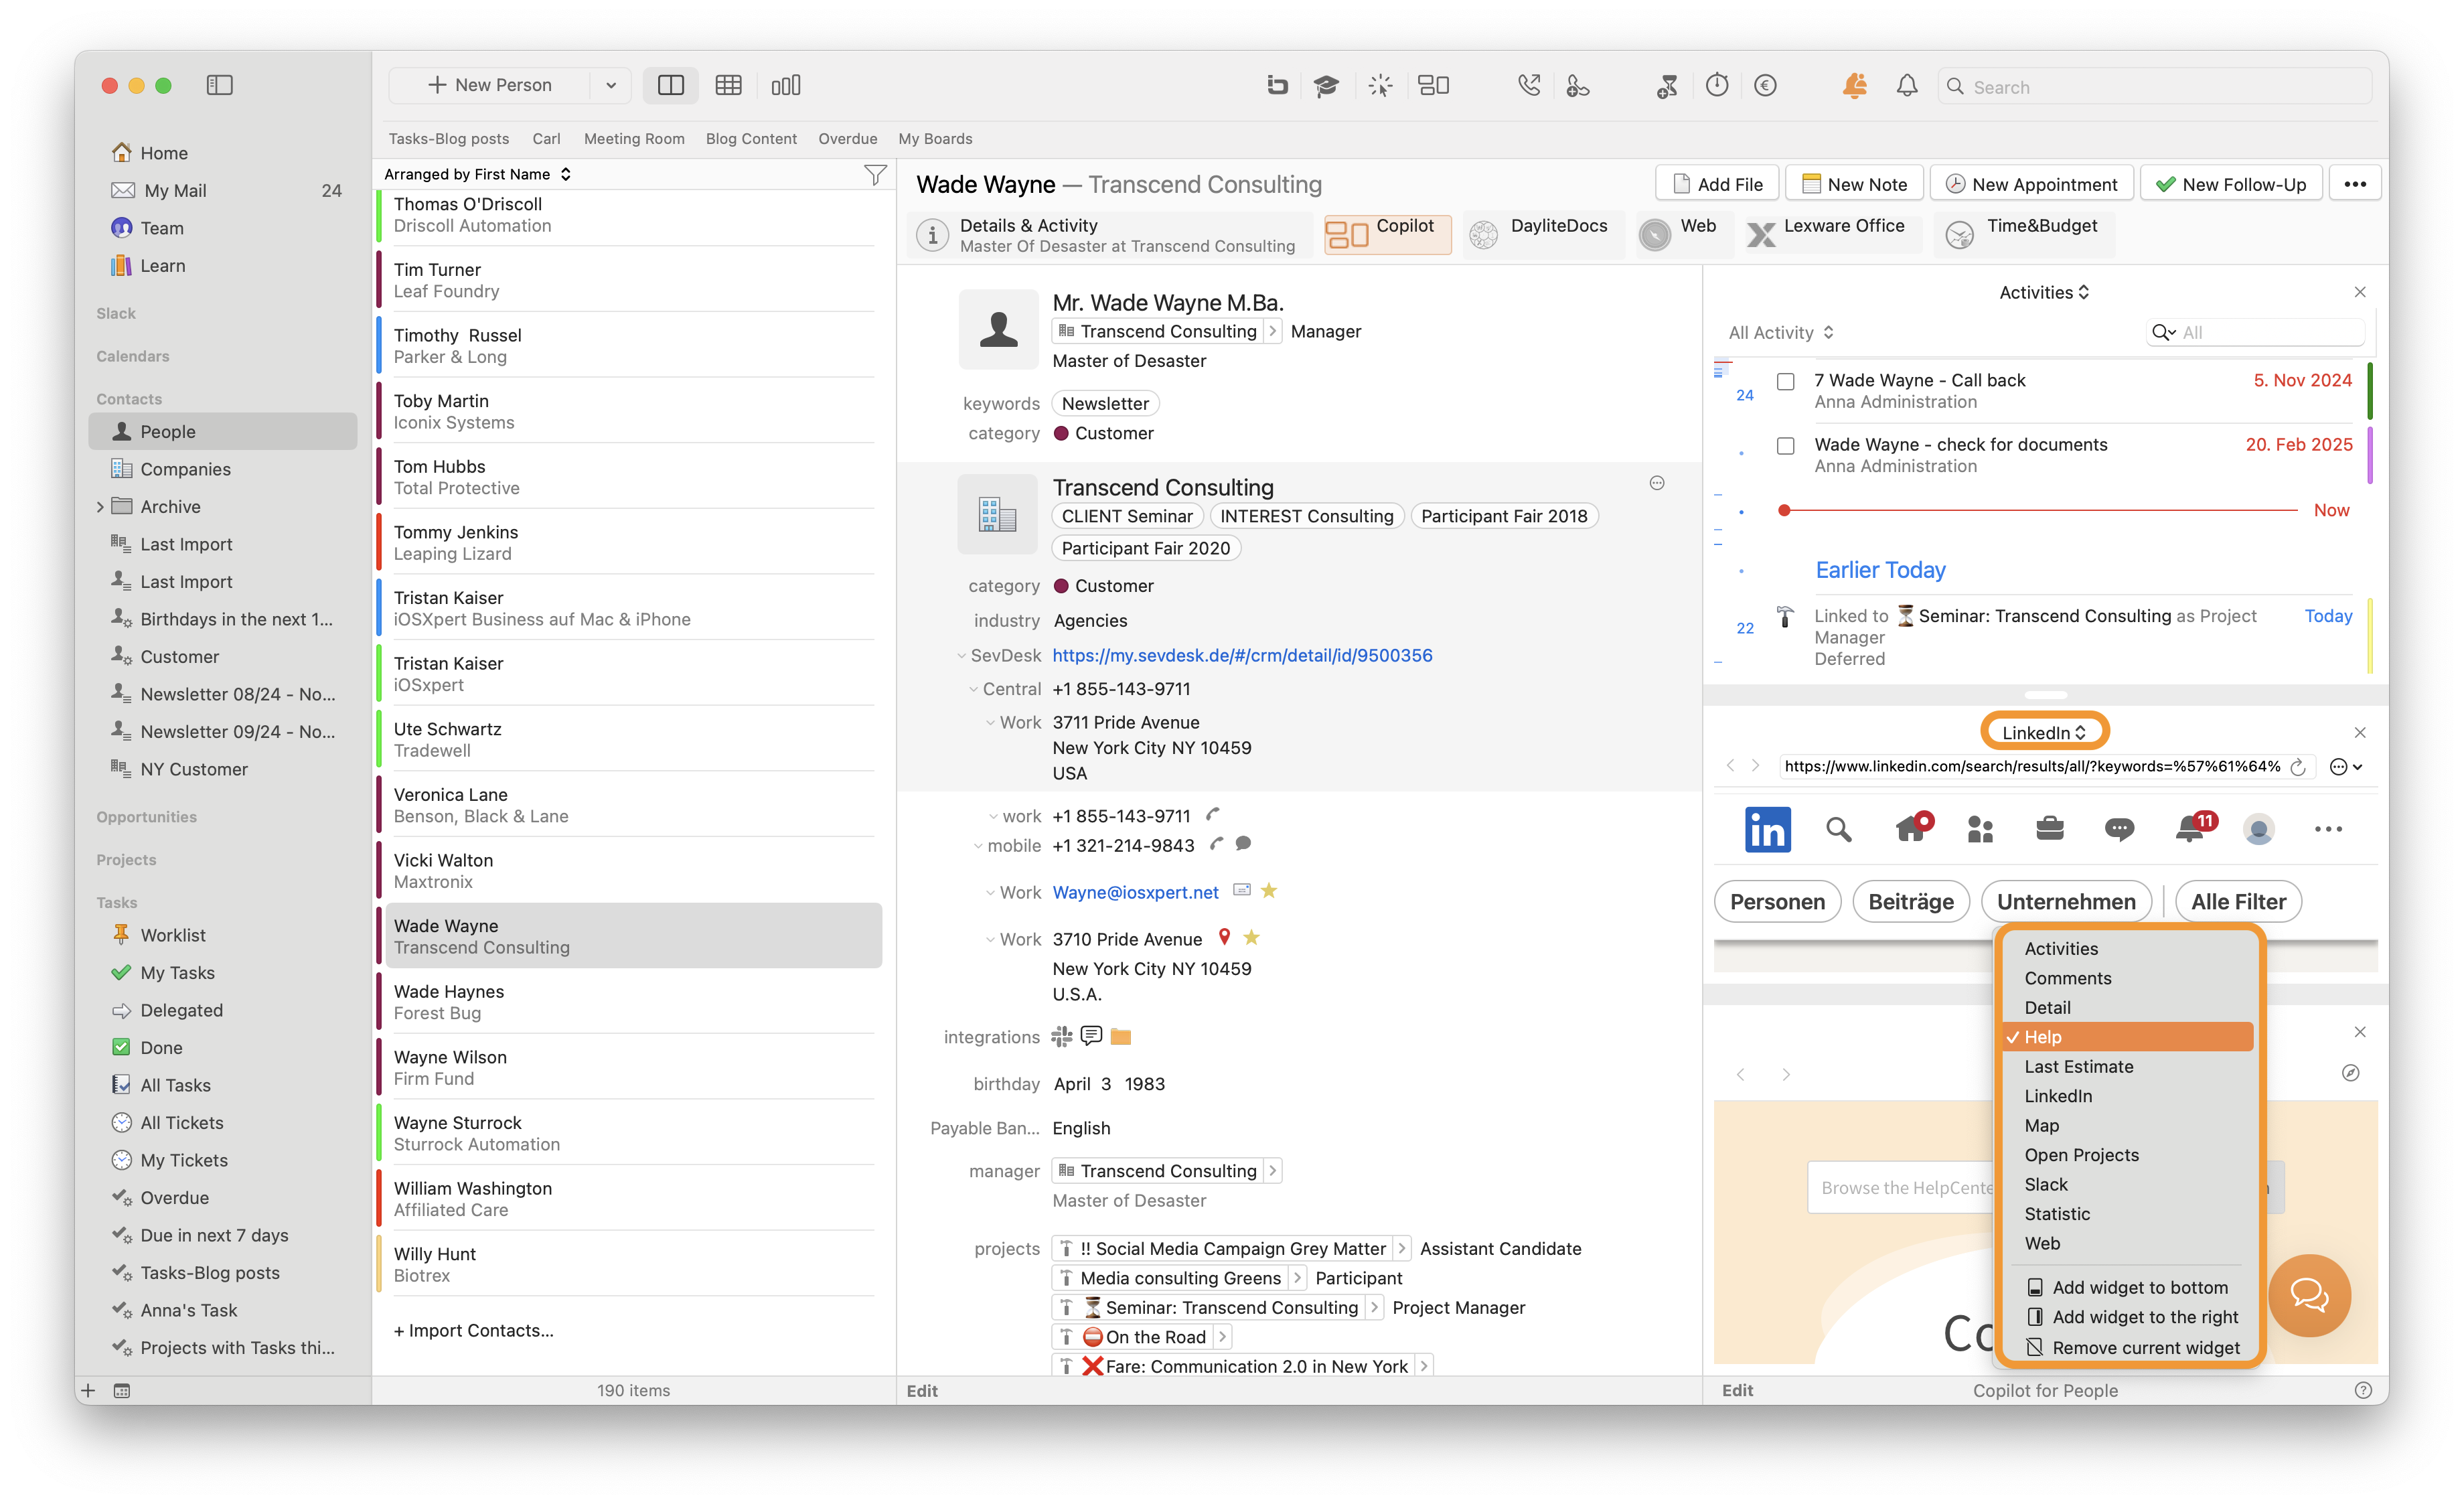This screenshot has height=1504, width=2464.
Task: Open the Overdue favorites bar item
Action: (x=847, y=139)
